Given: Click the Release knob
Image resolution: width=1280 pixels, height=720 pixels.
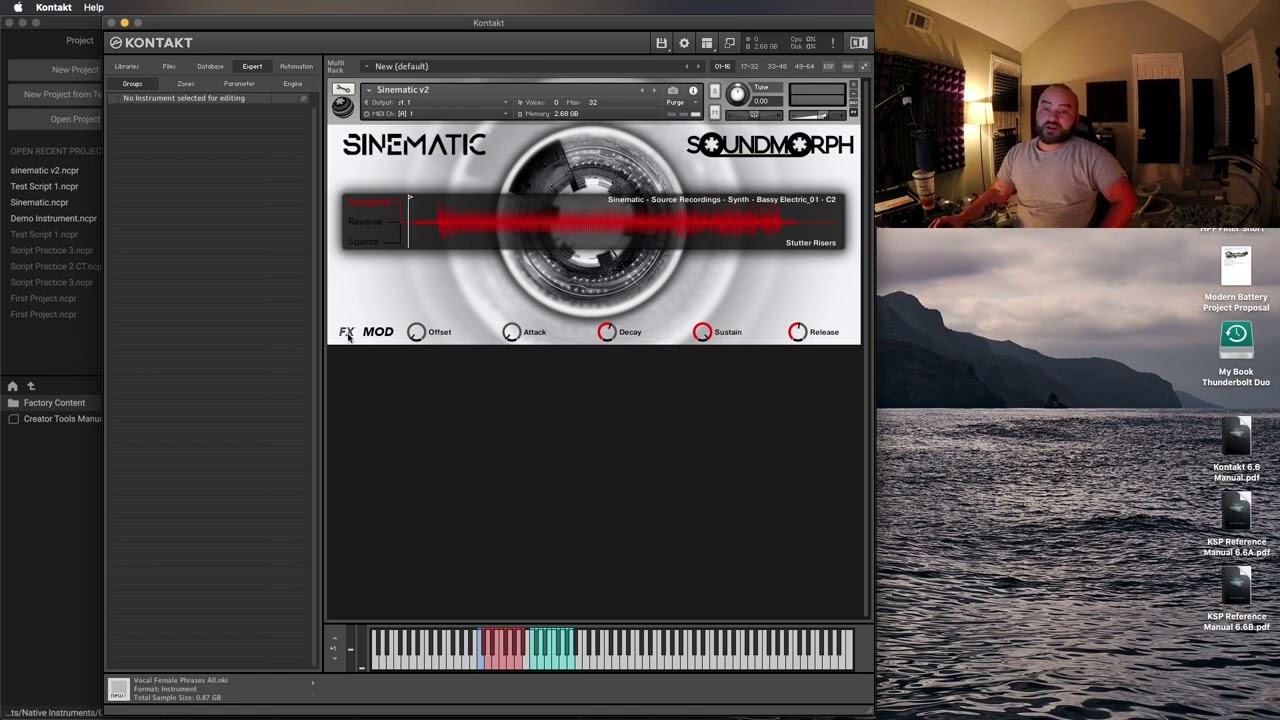Looking at the screenshot, I should click(797, 332).
